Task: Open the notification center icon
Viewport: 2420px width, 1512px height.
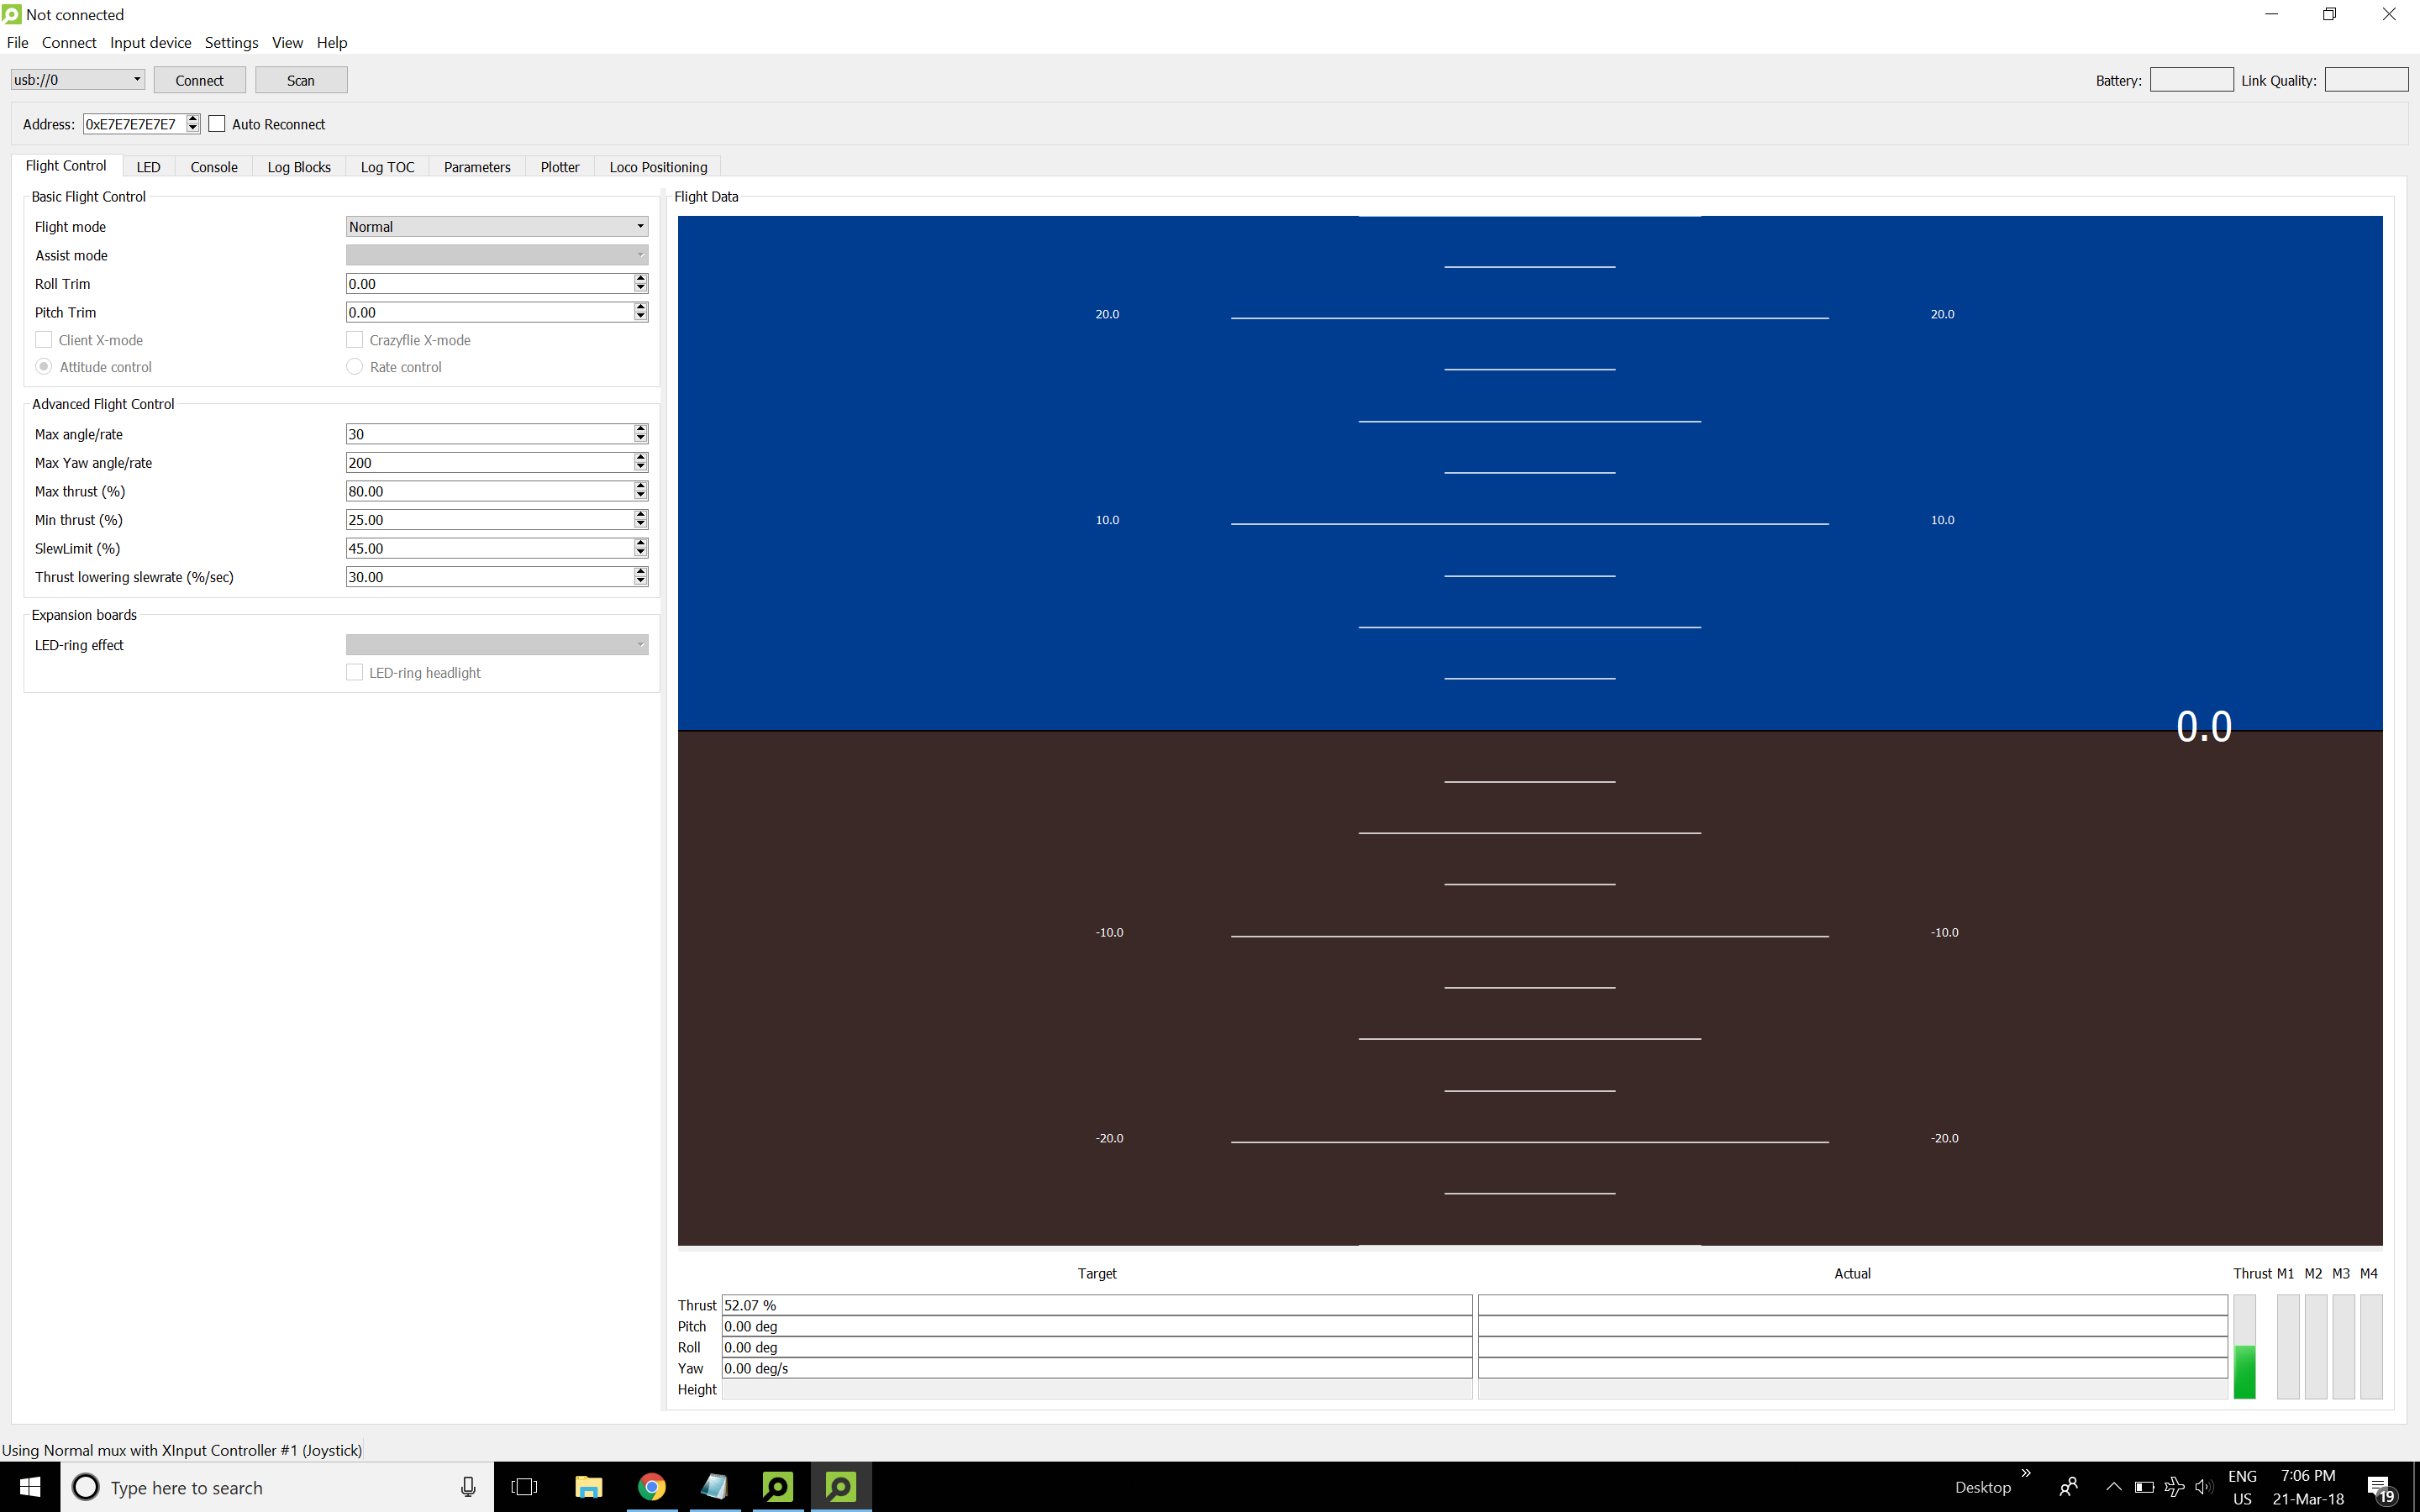Action: point(2381,1488)
